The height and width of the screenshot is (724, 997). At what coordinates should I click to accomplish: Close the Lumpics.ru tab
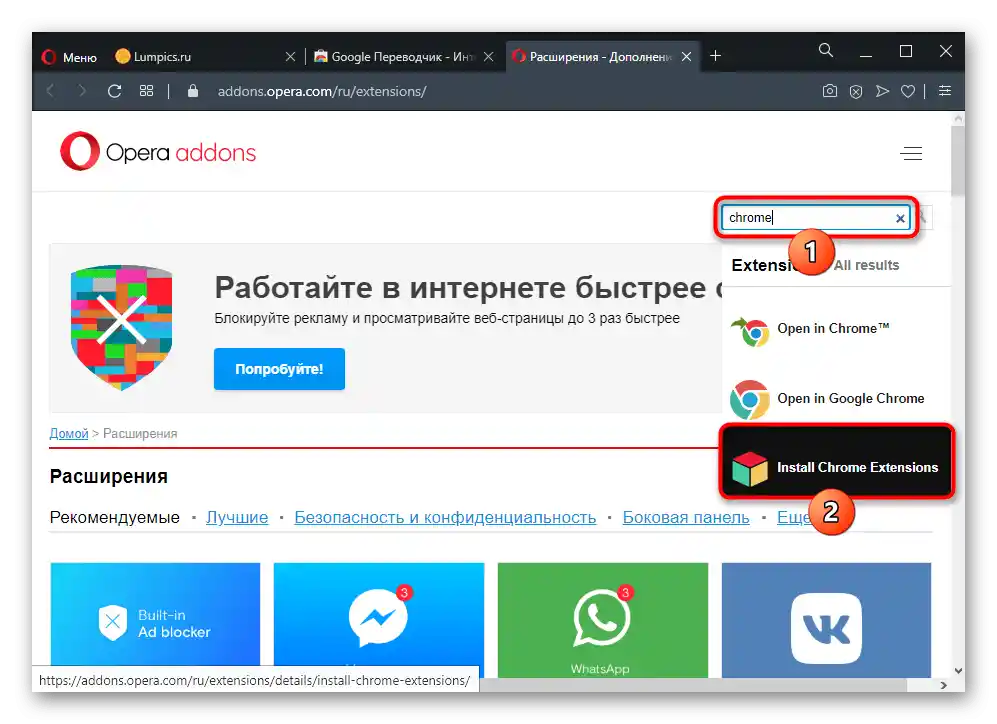pos(291,57)
